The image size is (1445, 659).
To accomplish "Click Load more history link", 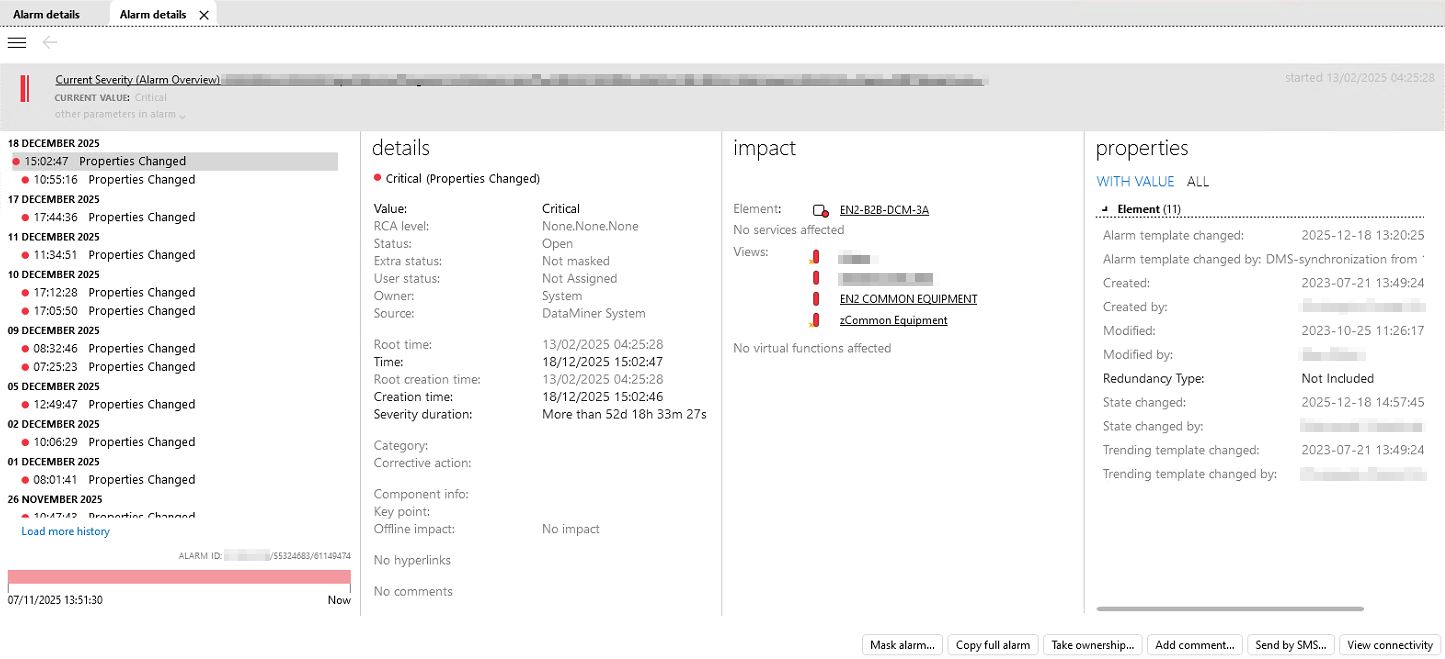I will [65, 531].
